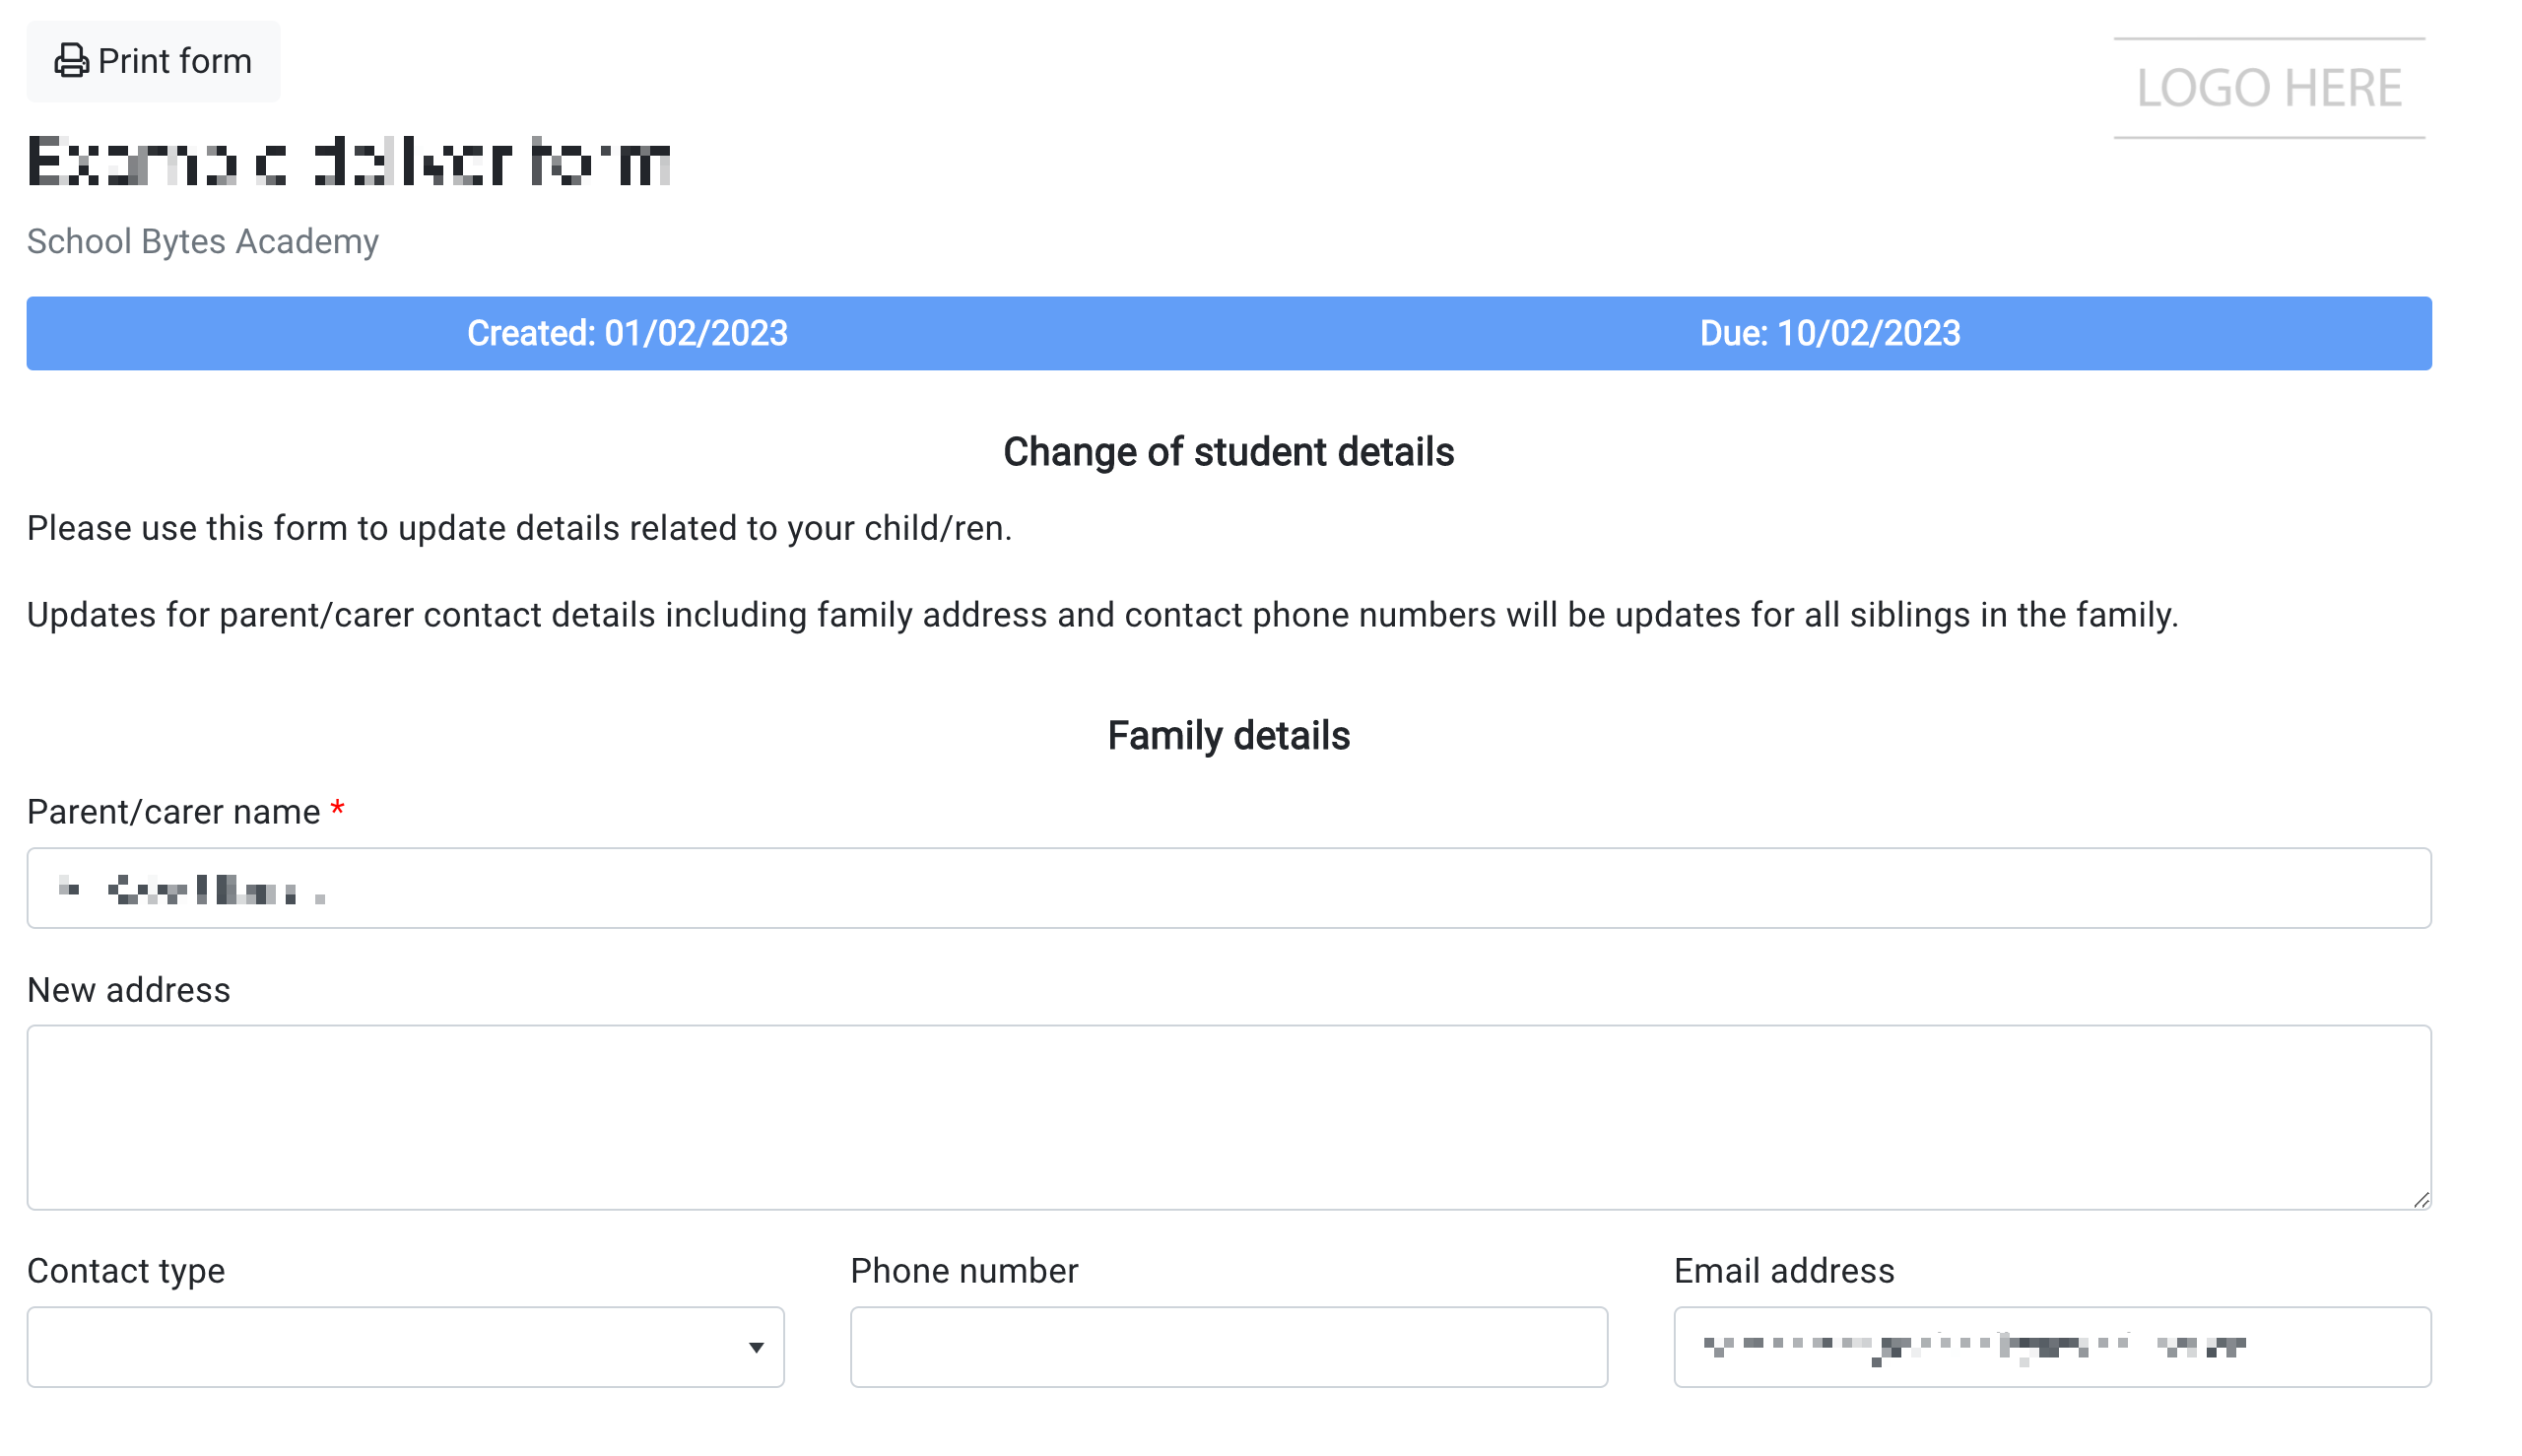
Task: Click inside the Phone number field
Action: pyautogui.click(x=1229, y=1347)
